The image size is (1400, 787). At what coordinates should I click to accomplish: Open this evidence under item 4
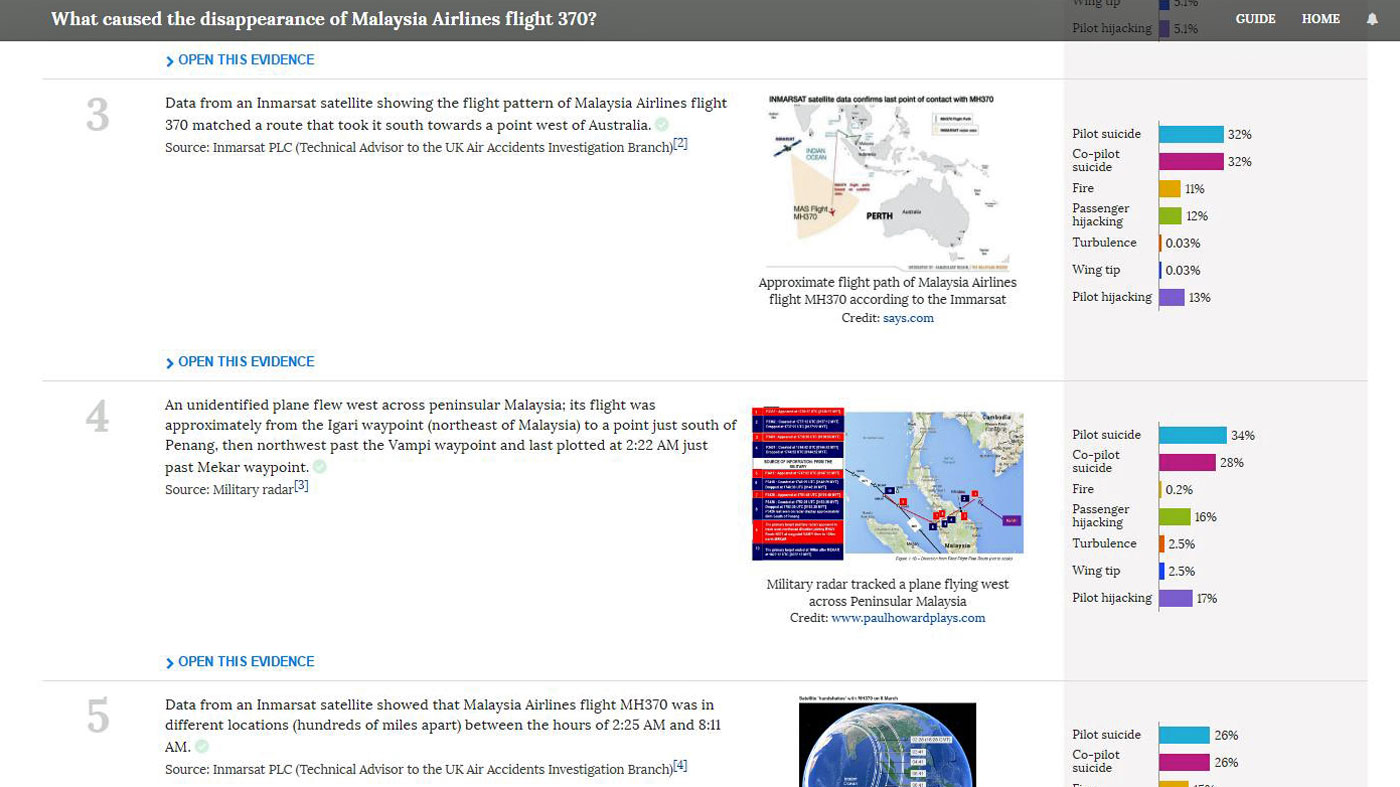[240, 662]
